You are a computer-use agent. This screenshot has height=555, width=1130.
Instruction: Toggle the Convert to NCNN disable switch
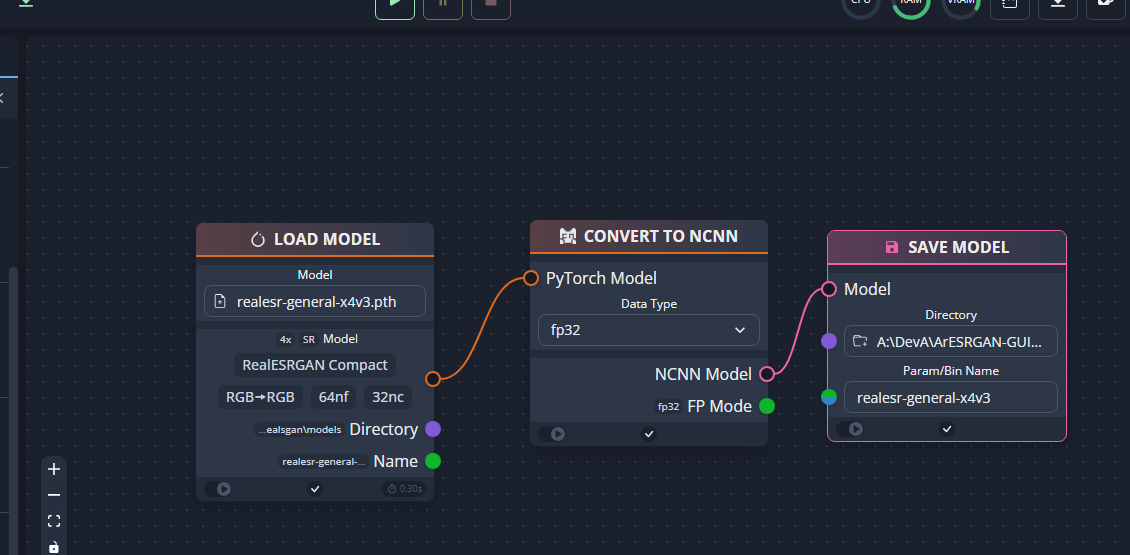pos(552,434)
